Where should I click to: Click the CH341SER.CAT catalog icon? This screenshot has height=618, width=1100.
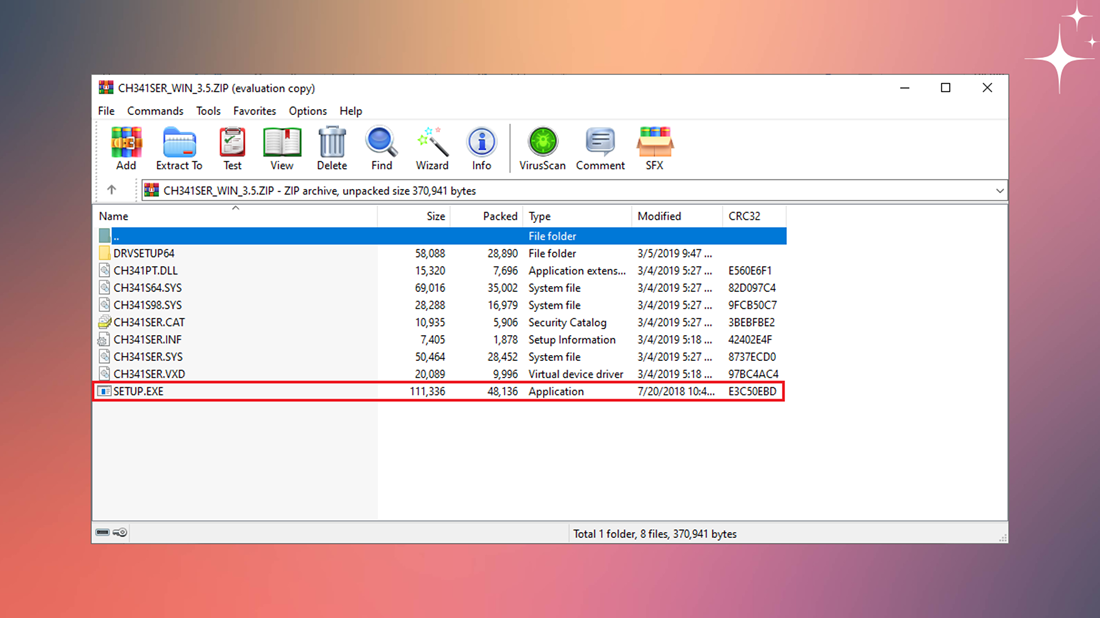click(x=105, y=322)
